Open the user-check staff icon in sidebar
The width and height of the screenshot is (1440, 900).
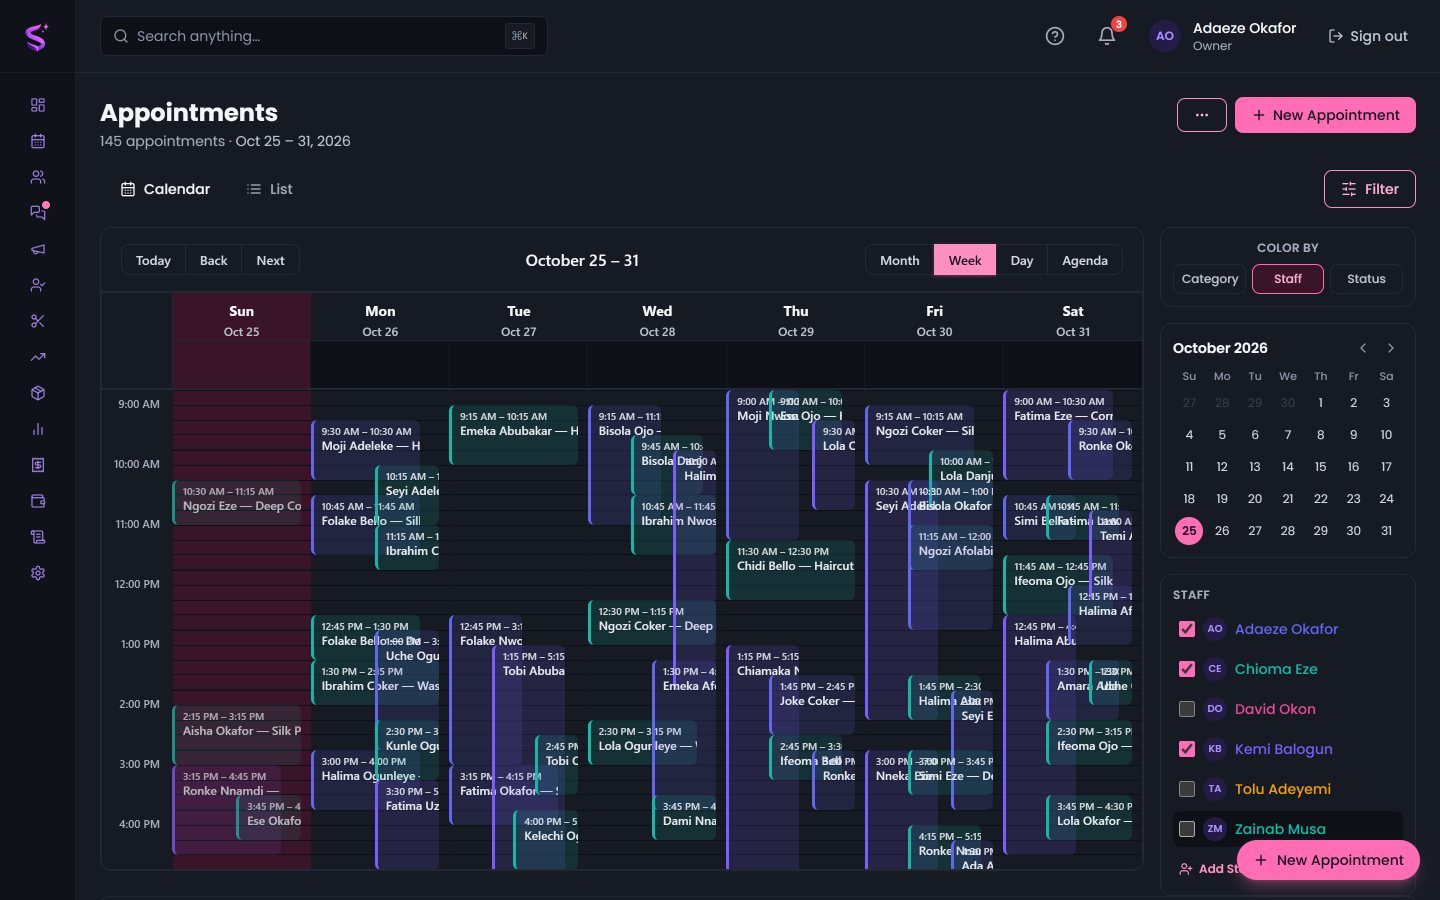click(38, 285)
